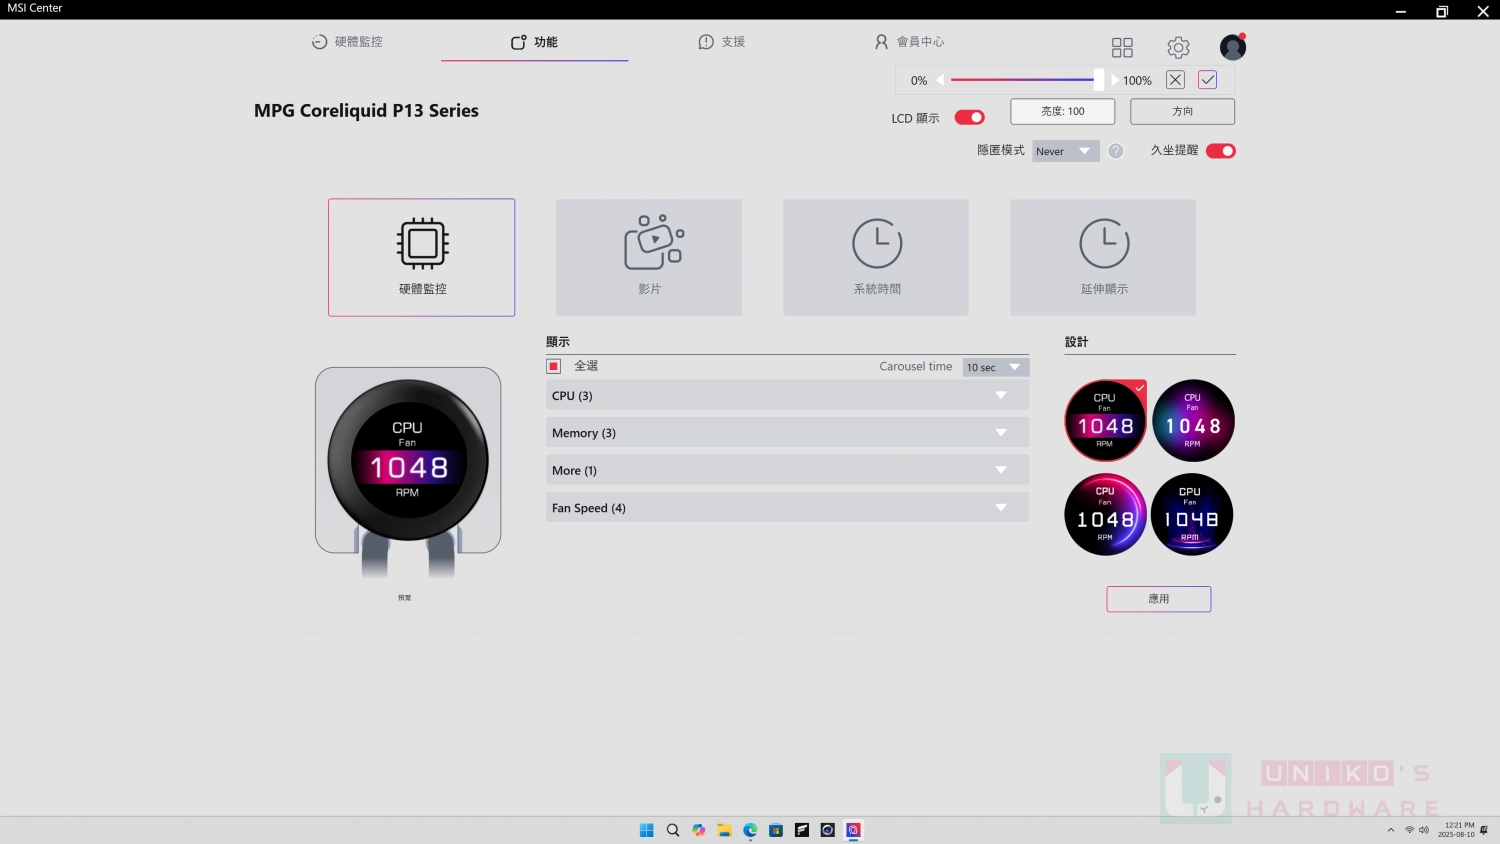
Task: Toggle the 久坐提醒 sedentary reminder switch
Action: click(x=1220, y=151)
